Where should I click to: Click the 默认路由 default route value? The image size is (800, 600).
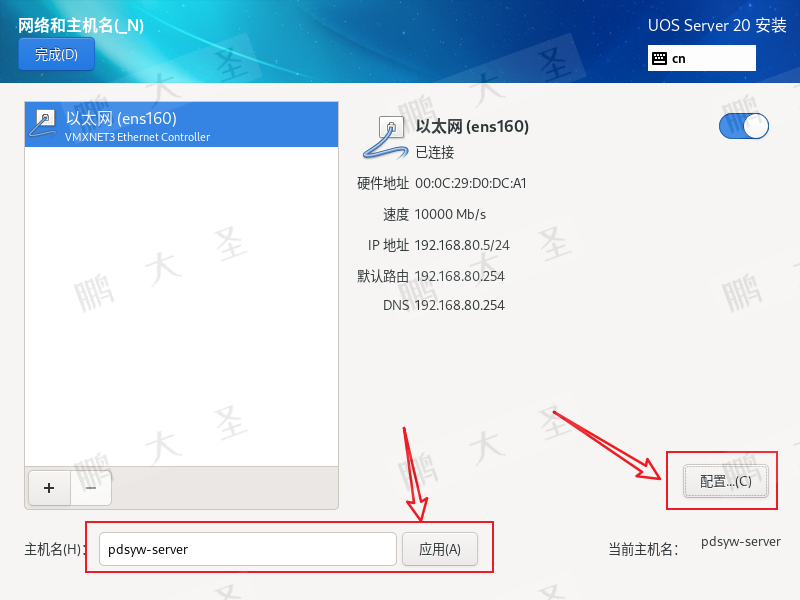(460, 276)
